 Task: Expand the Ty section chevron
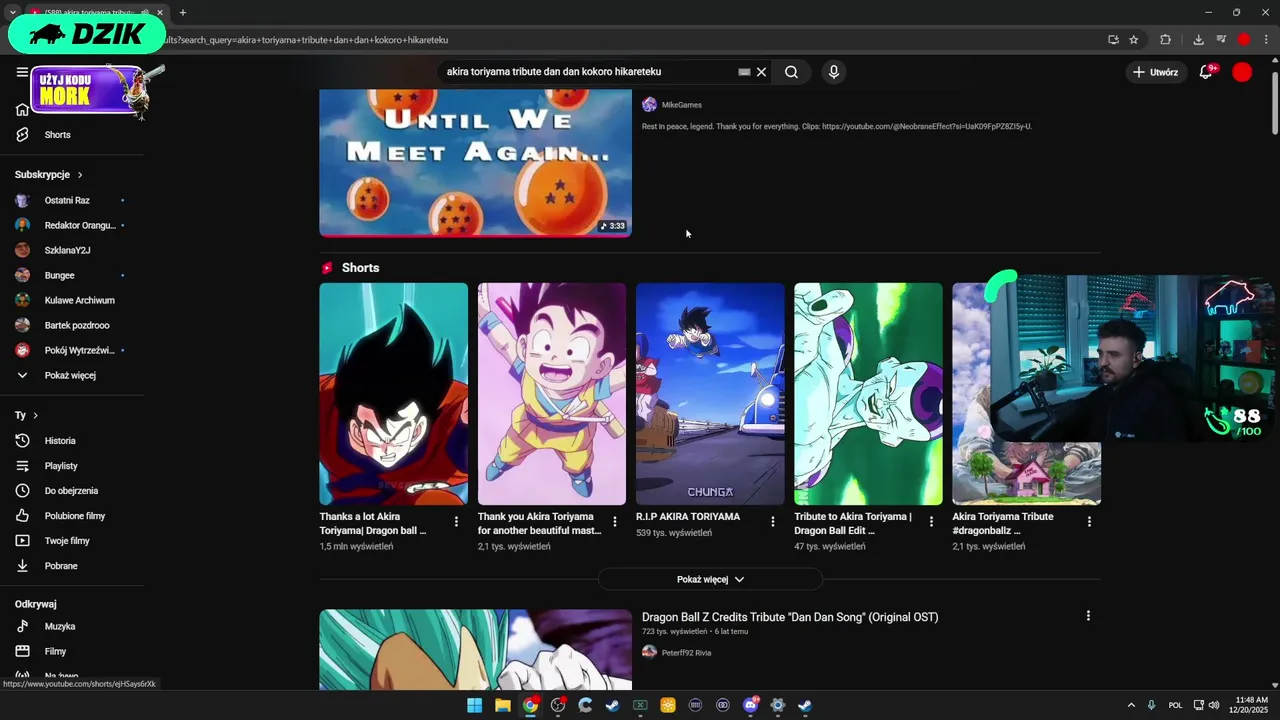35,415
